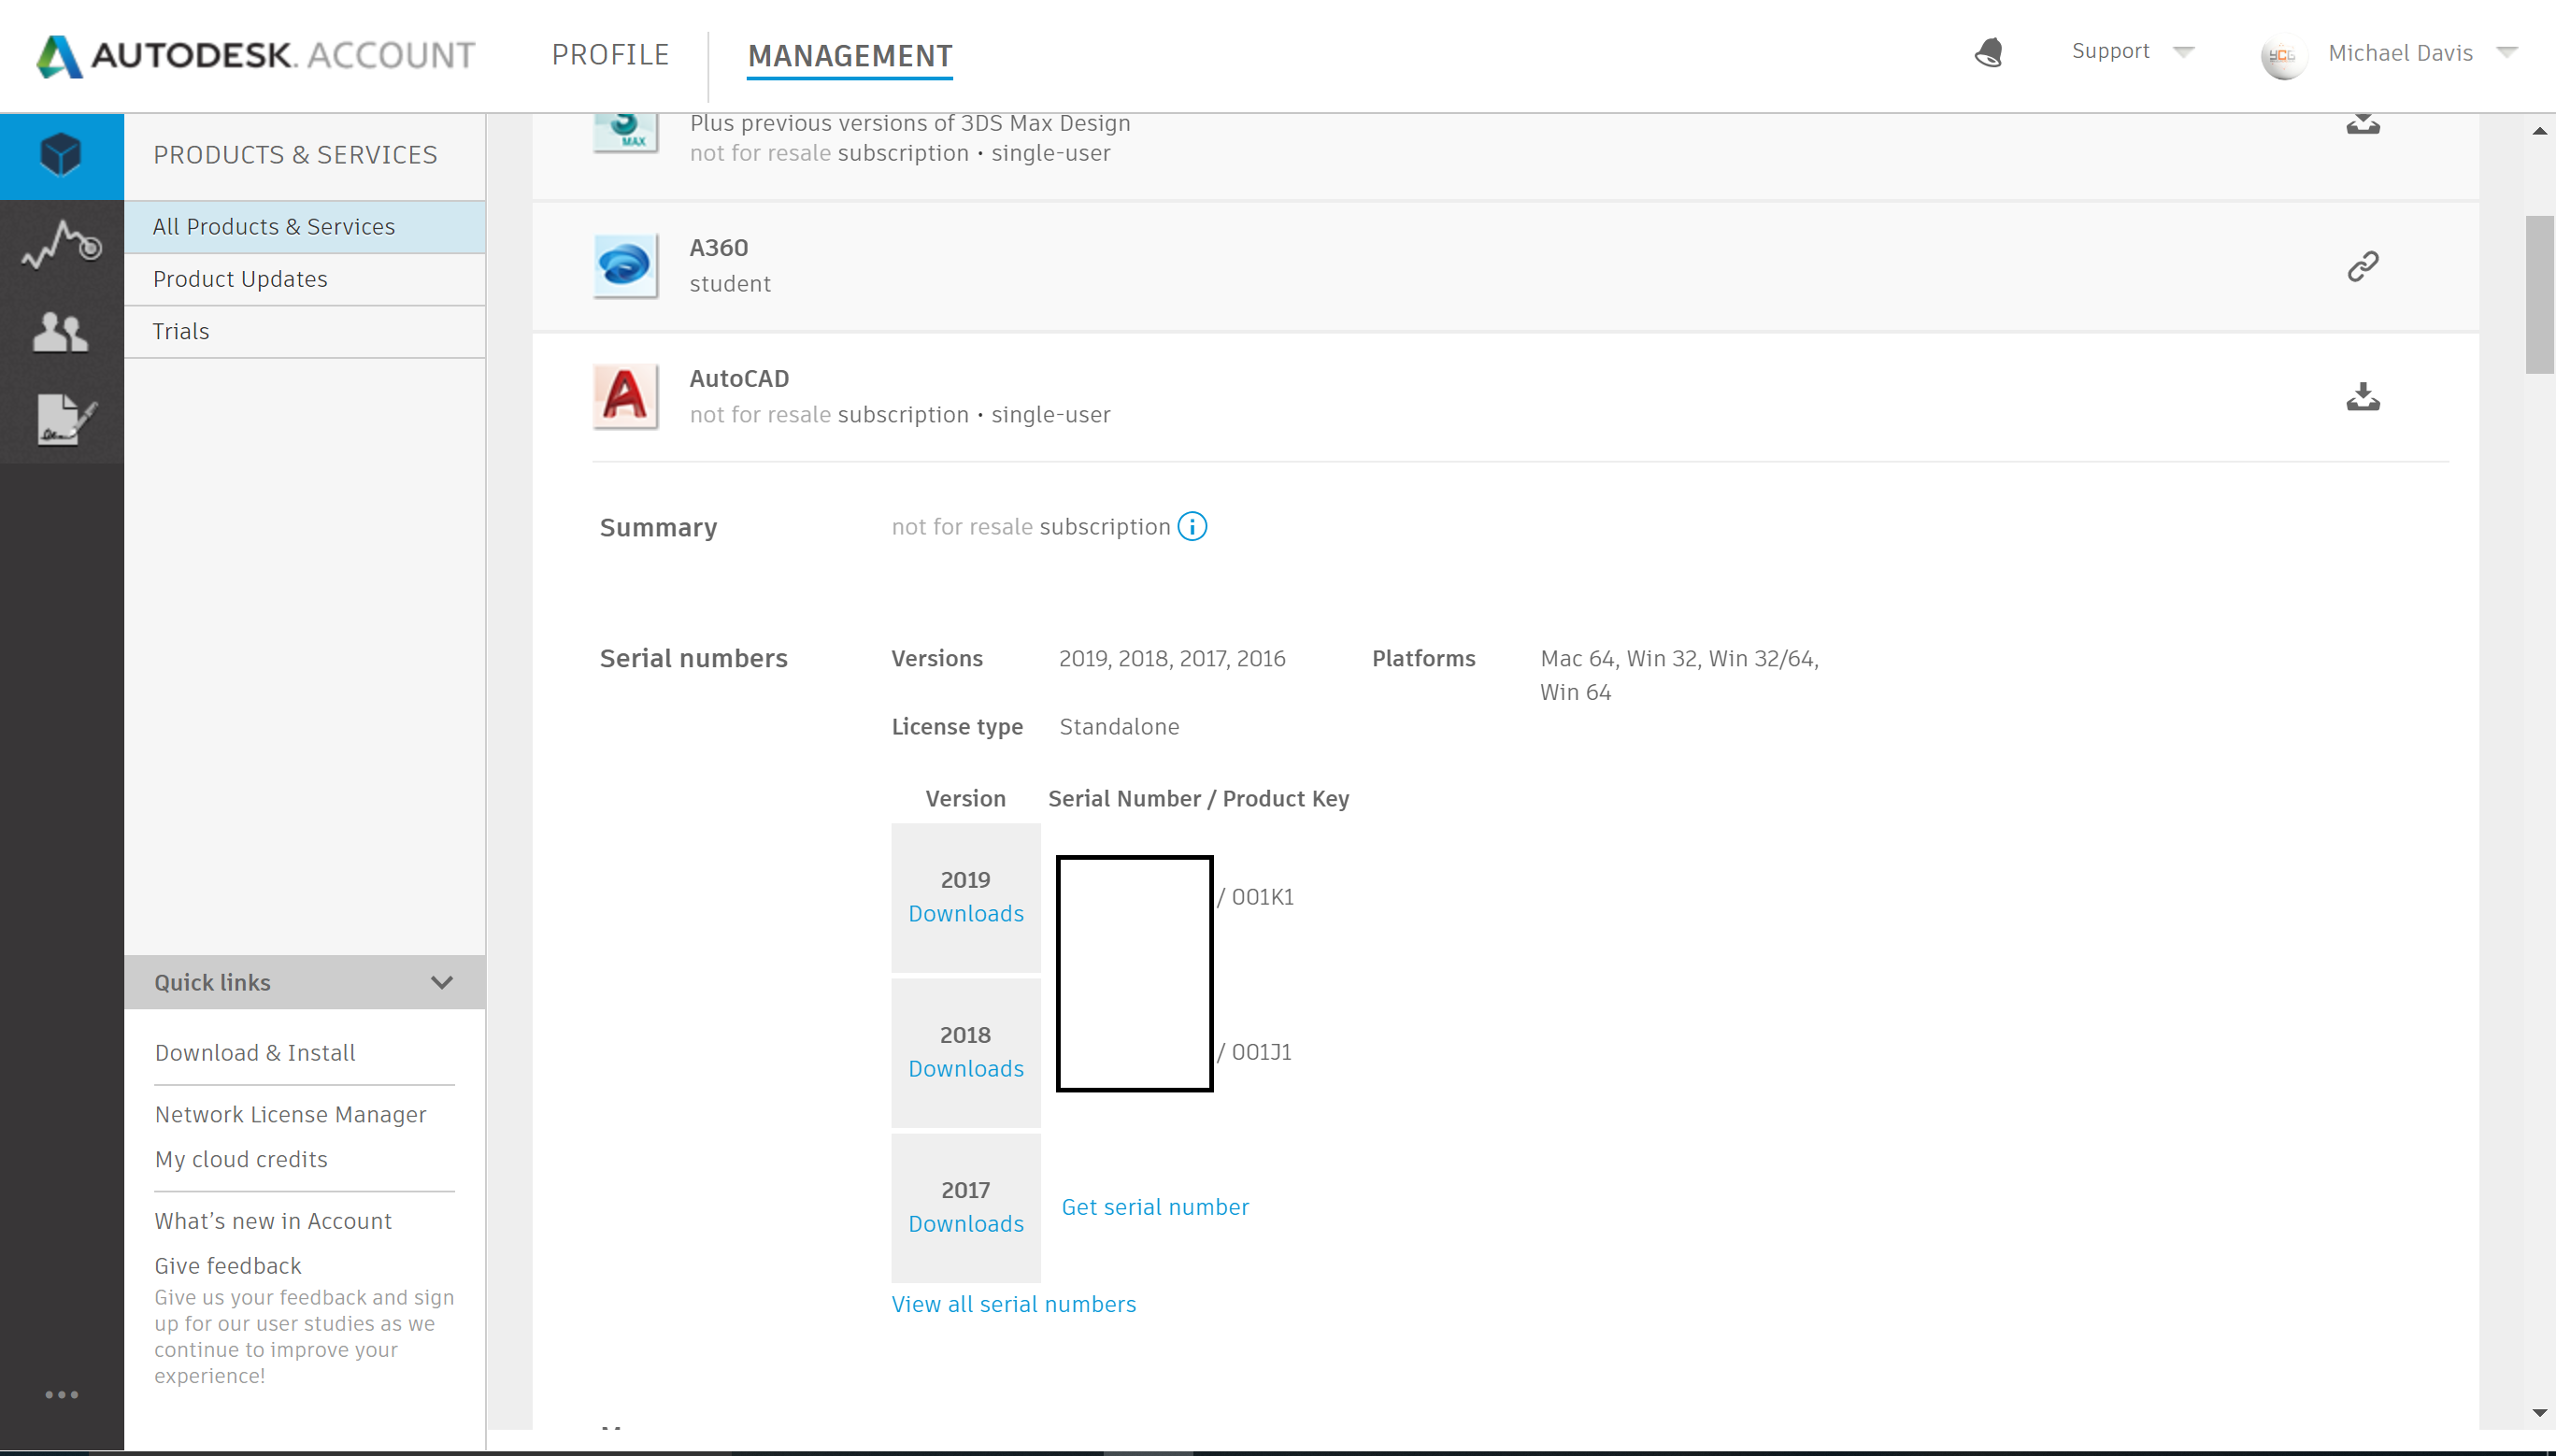Viewport: 2556px width, 1456px height.
Task: Open the Trials menu item
Action: coord(305,331)
